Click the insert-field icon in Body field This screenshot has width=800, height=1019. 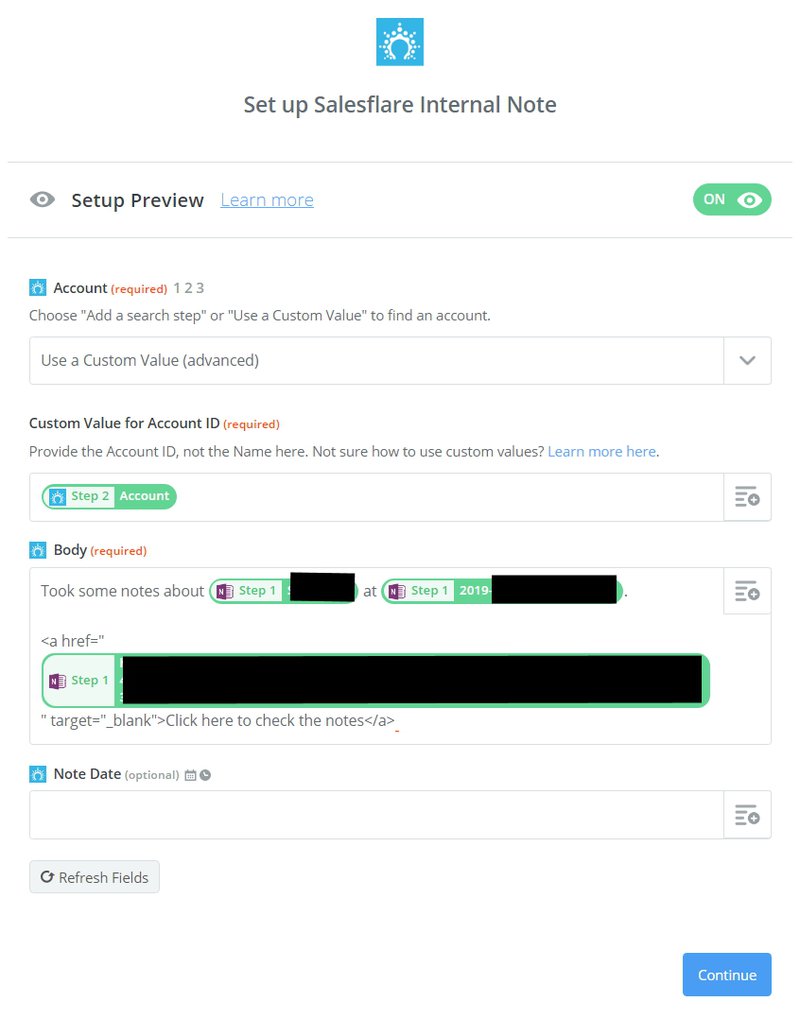pos(747,591)
